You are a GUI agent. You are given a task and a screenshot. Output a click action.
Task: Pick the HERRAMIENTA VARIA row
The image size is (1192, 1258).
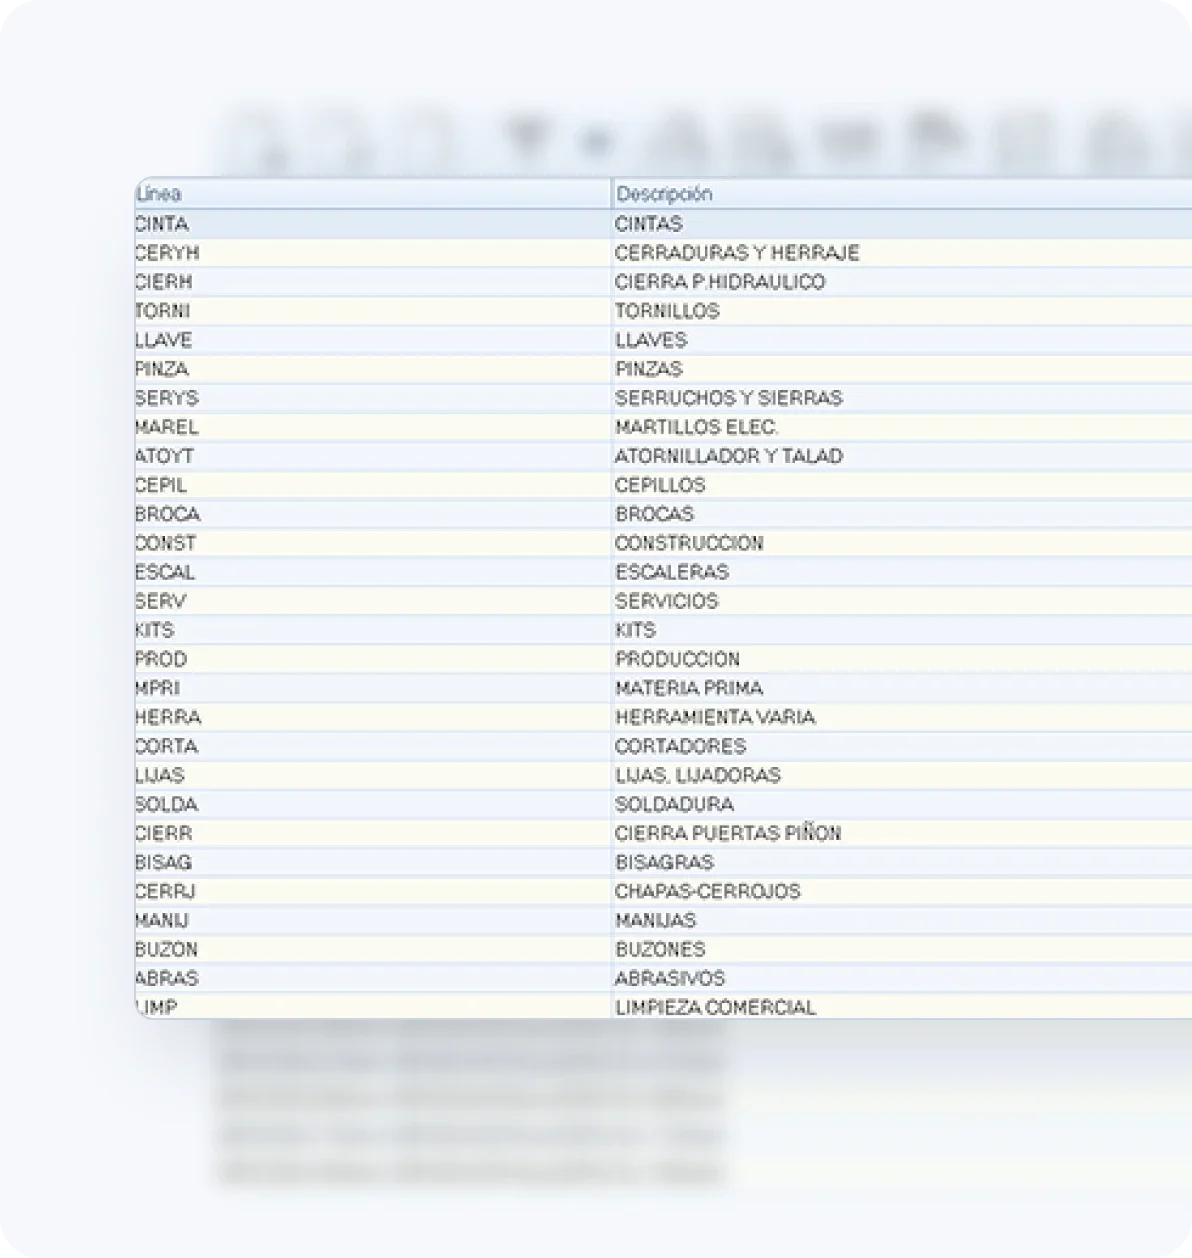715,717
